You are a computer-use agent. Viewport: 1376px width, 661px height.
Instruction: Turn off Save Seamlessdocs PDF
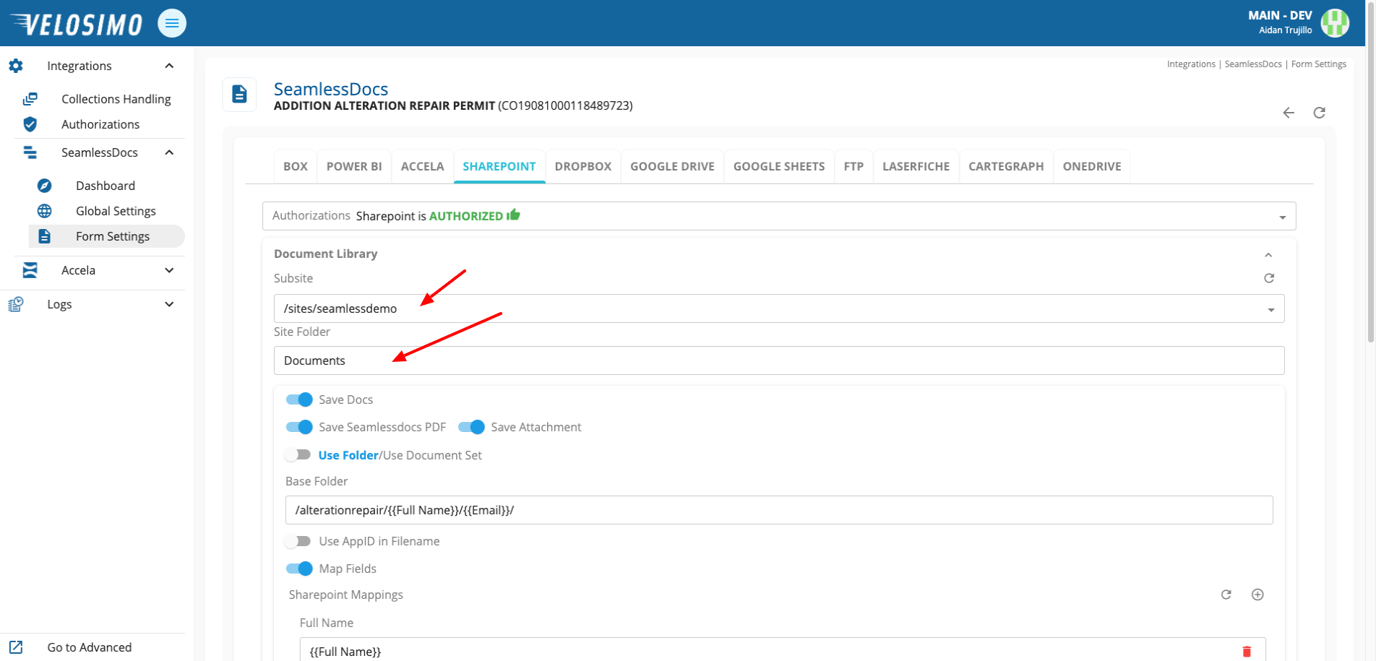(x=300, y=427)
